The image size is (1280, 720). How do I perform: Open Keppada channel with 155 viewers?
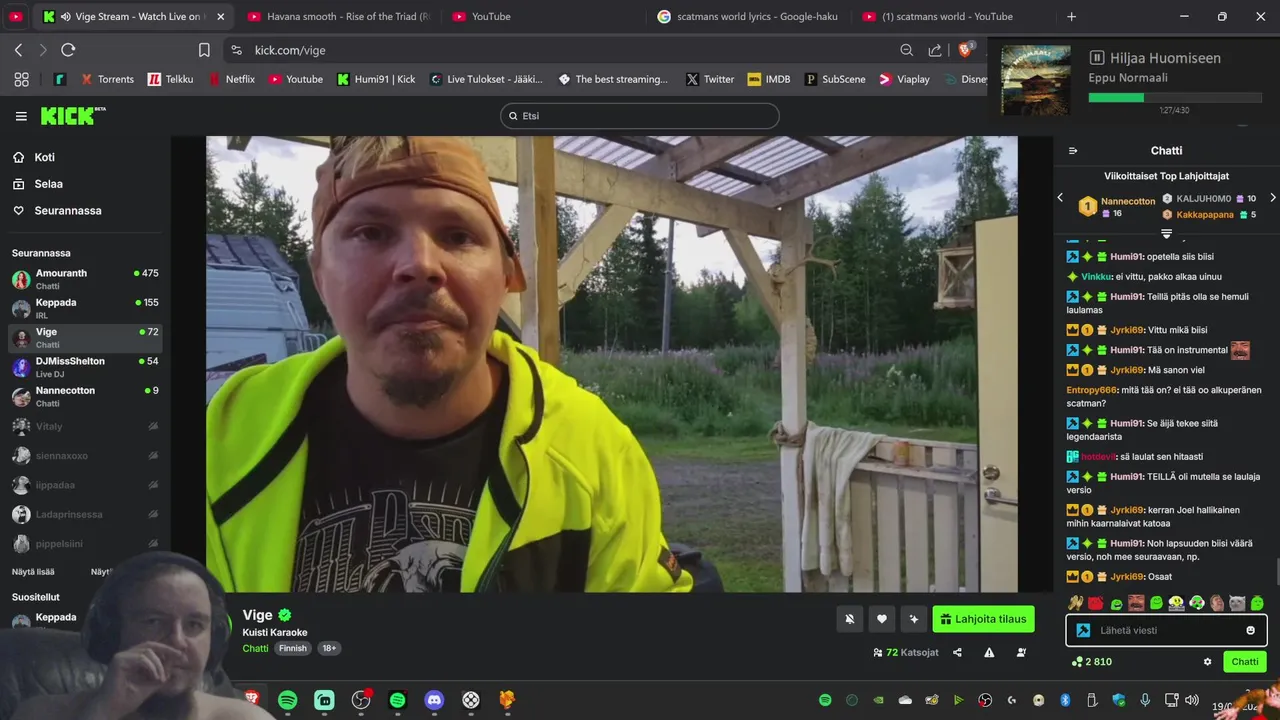[85, 308]
